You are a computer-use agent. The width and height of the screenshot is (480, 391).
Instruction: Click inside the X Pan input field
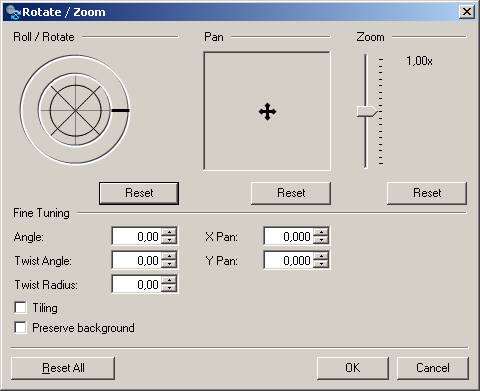(x=289, y=236)
